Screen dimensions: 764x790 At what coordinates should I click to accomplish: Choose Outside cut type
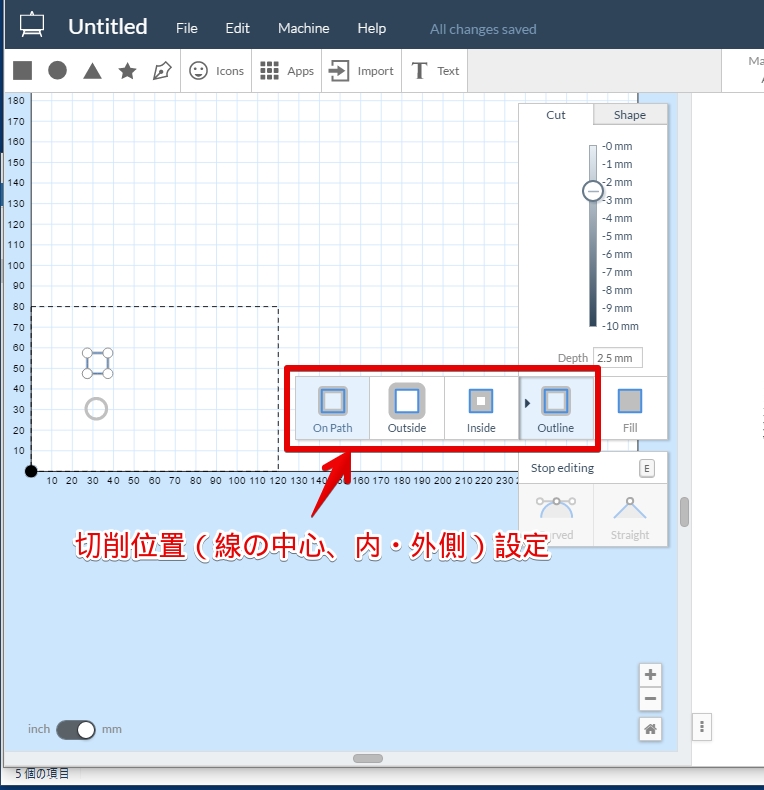pyautogui.click(x=407, y=409)
